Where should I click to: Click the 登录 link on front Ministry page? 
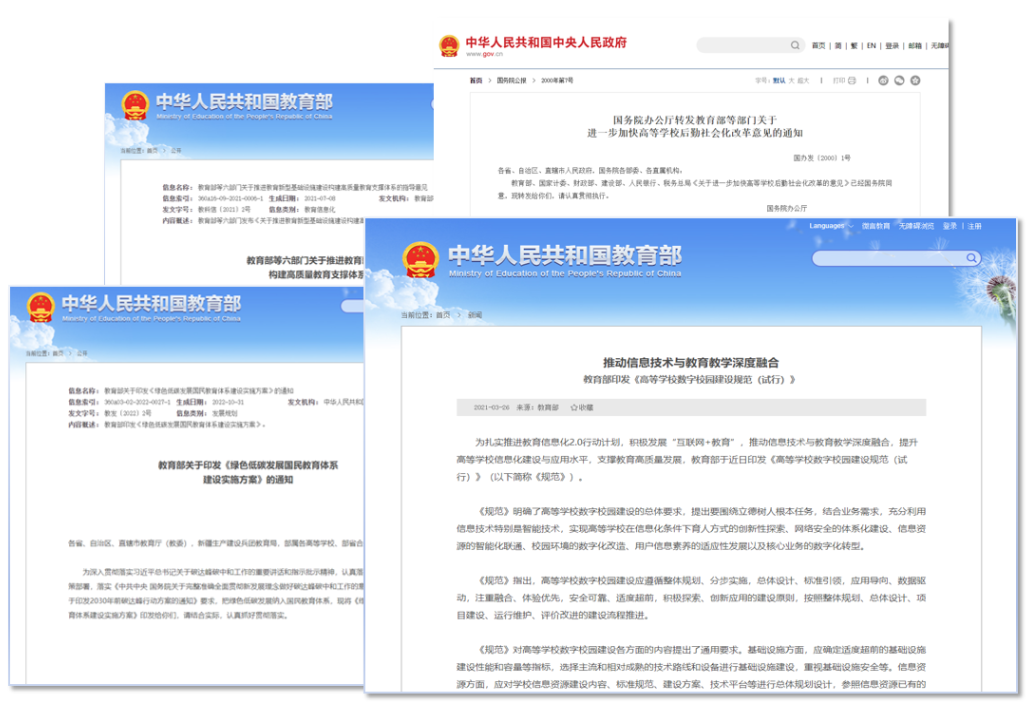pyautogui.click(x=949, y=226)
